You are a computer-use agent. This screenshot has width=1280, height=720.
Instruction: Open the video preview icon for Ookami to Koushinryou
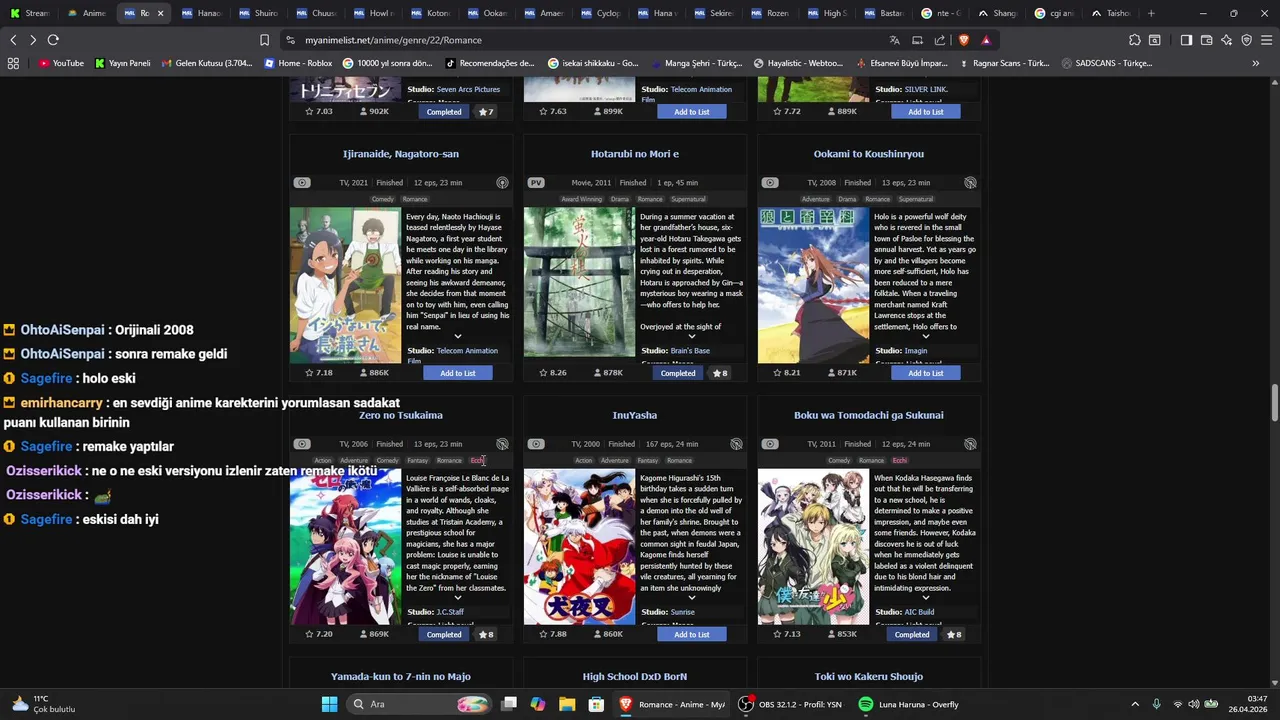770,183
